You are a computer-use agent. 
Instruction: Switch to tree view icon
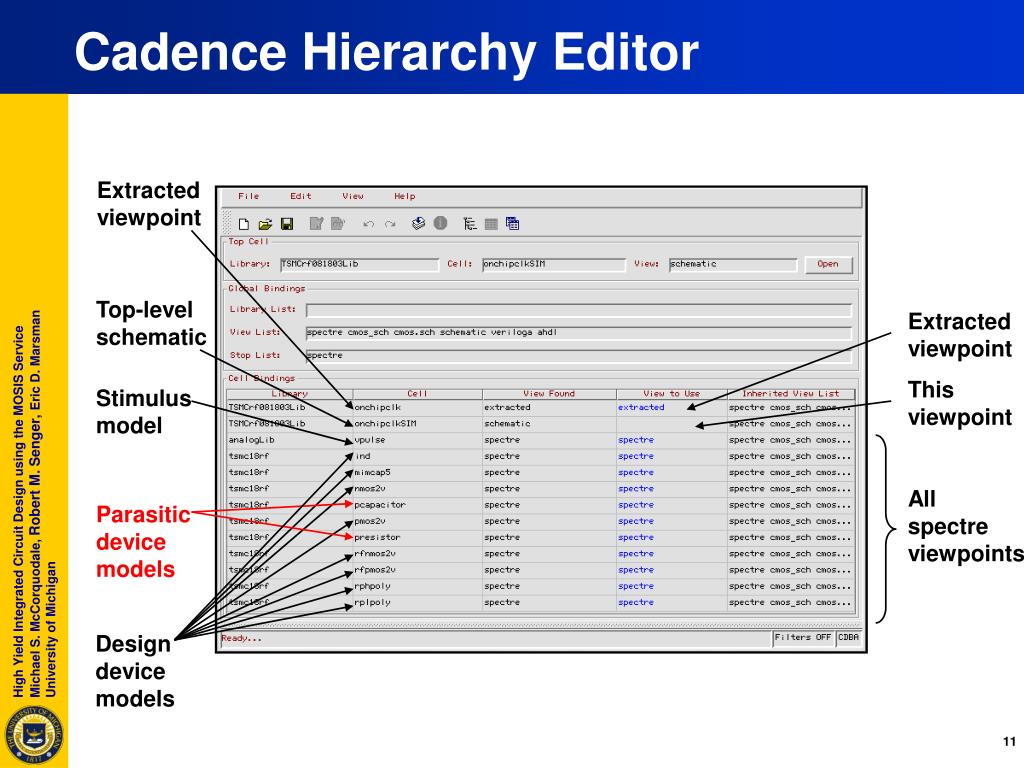[470, 224]
